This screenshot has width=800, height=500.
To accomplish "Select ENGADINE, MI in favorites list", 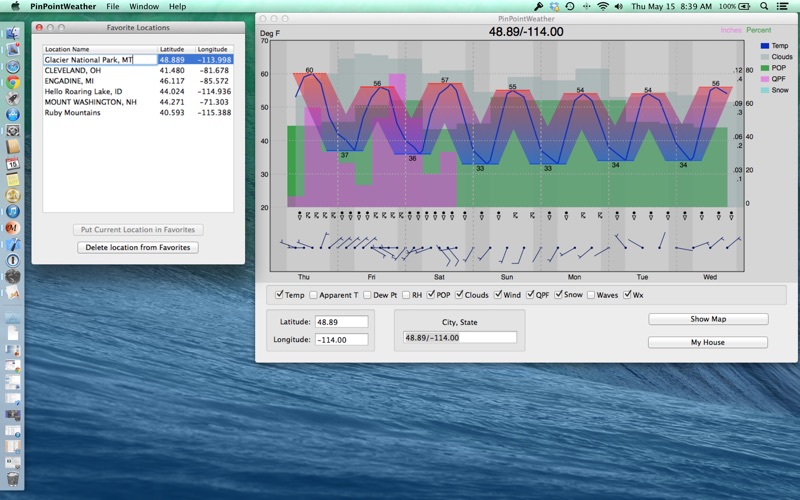I will 138,81.
